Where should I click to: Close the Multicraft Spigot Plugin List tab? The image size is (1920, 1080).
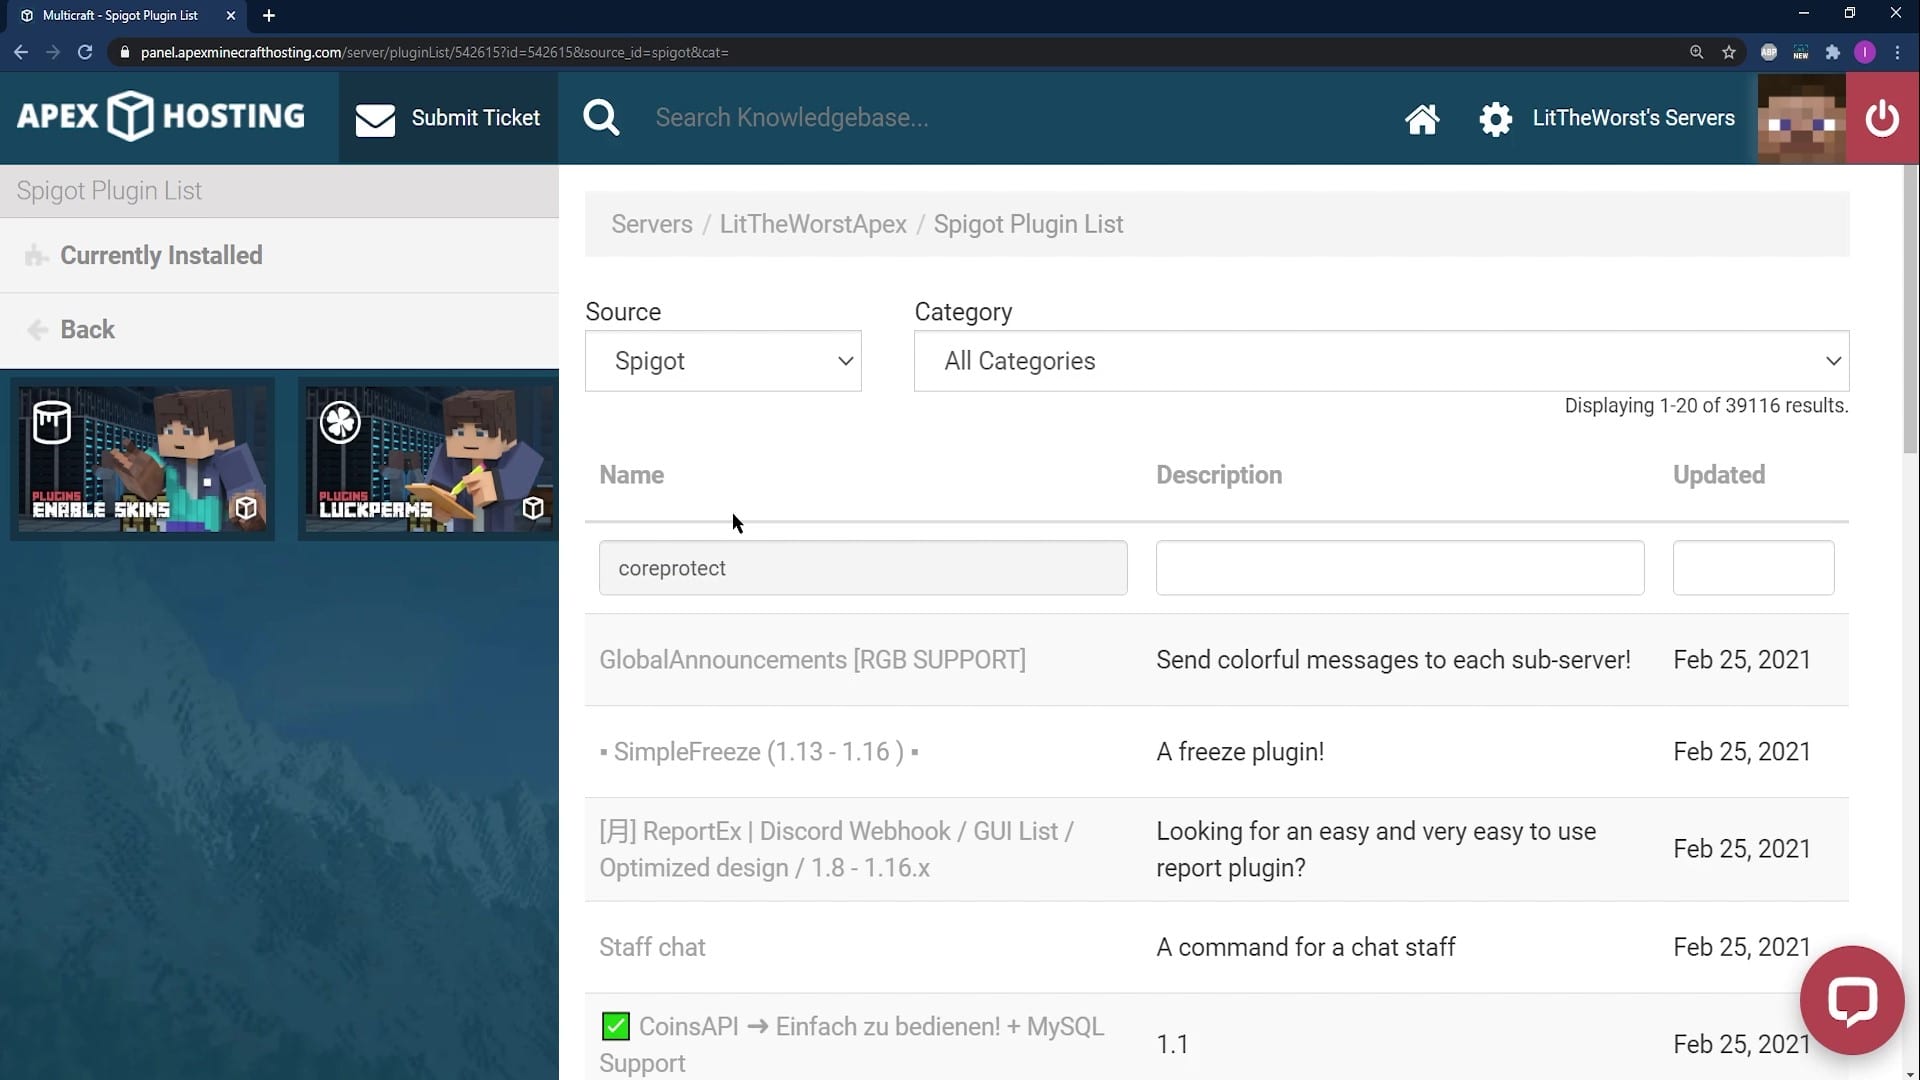pos(231,15)
